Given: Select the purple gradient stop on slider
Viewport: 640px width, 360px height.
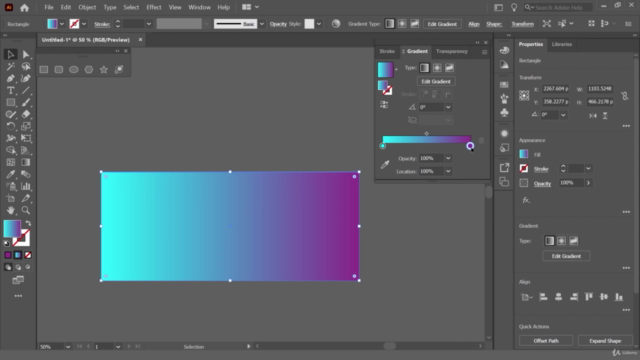Looking at the screenshot, I should pos(470,146).
